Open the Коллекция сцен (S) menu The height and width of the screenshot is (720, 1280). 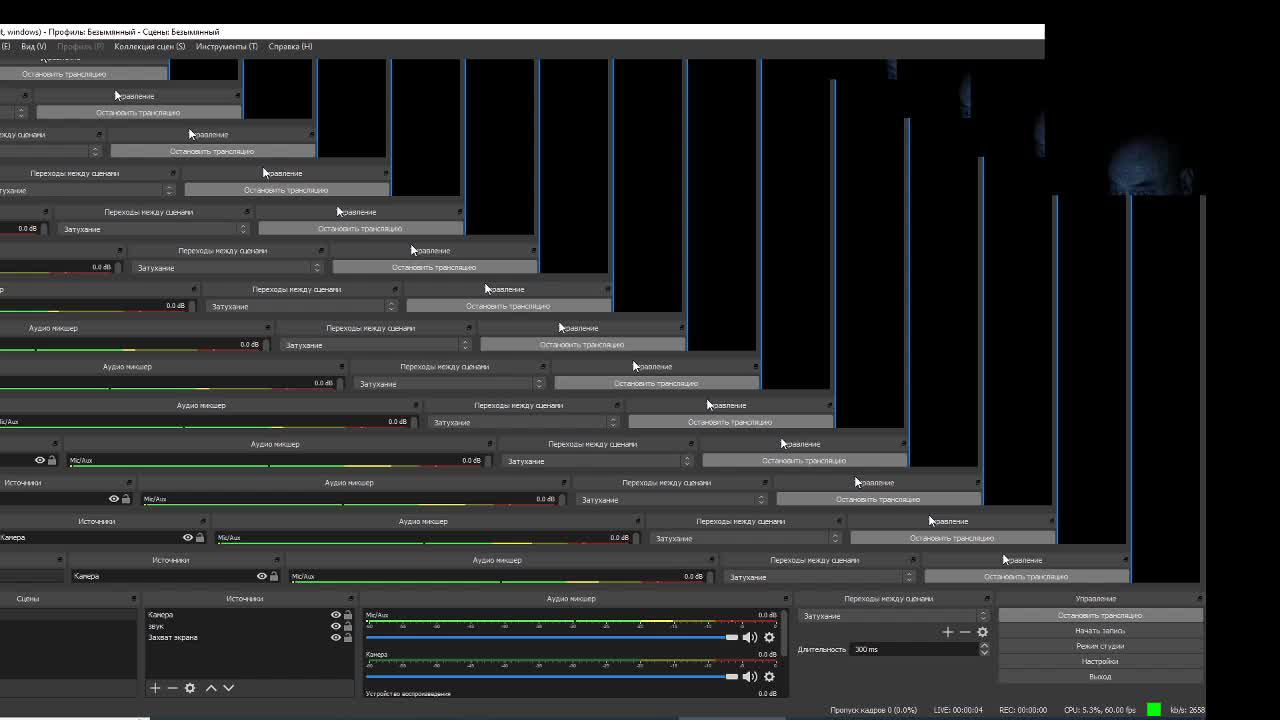tap(149, 46)
